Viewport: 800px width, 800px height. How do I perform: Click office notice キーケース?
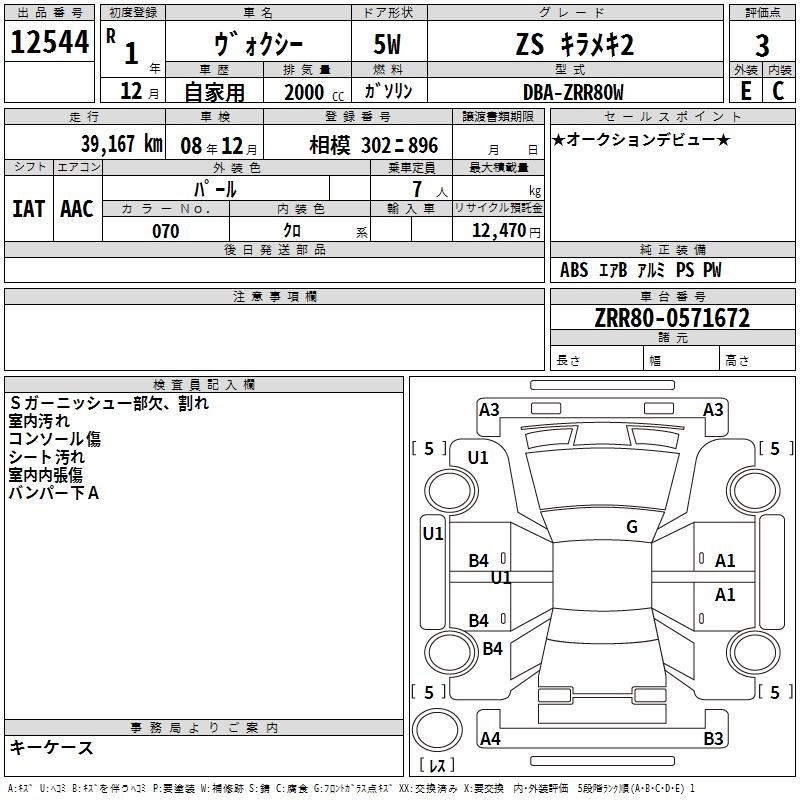52,747
